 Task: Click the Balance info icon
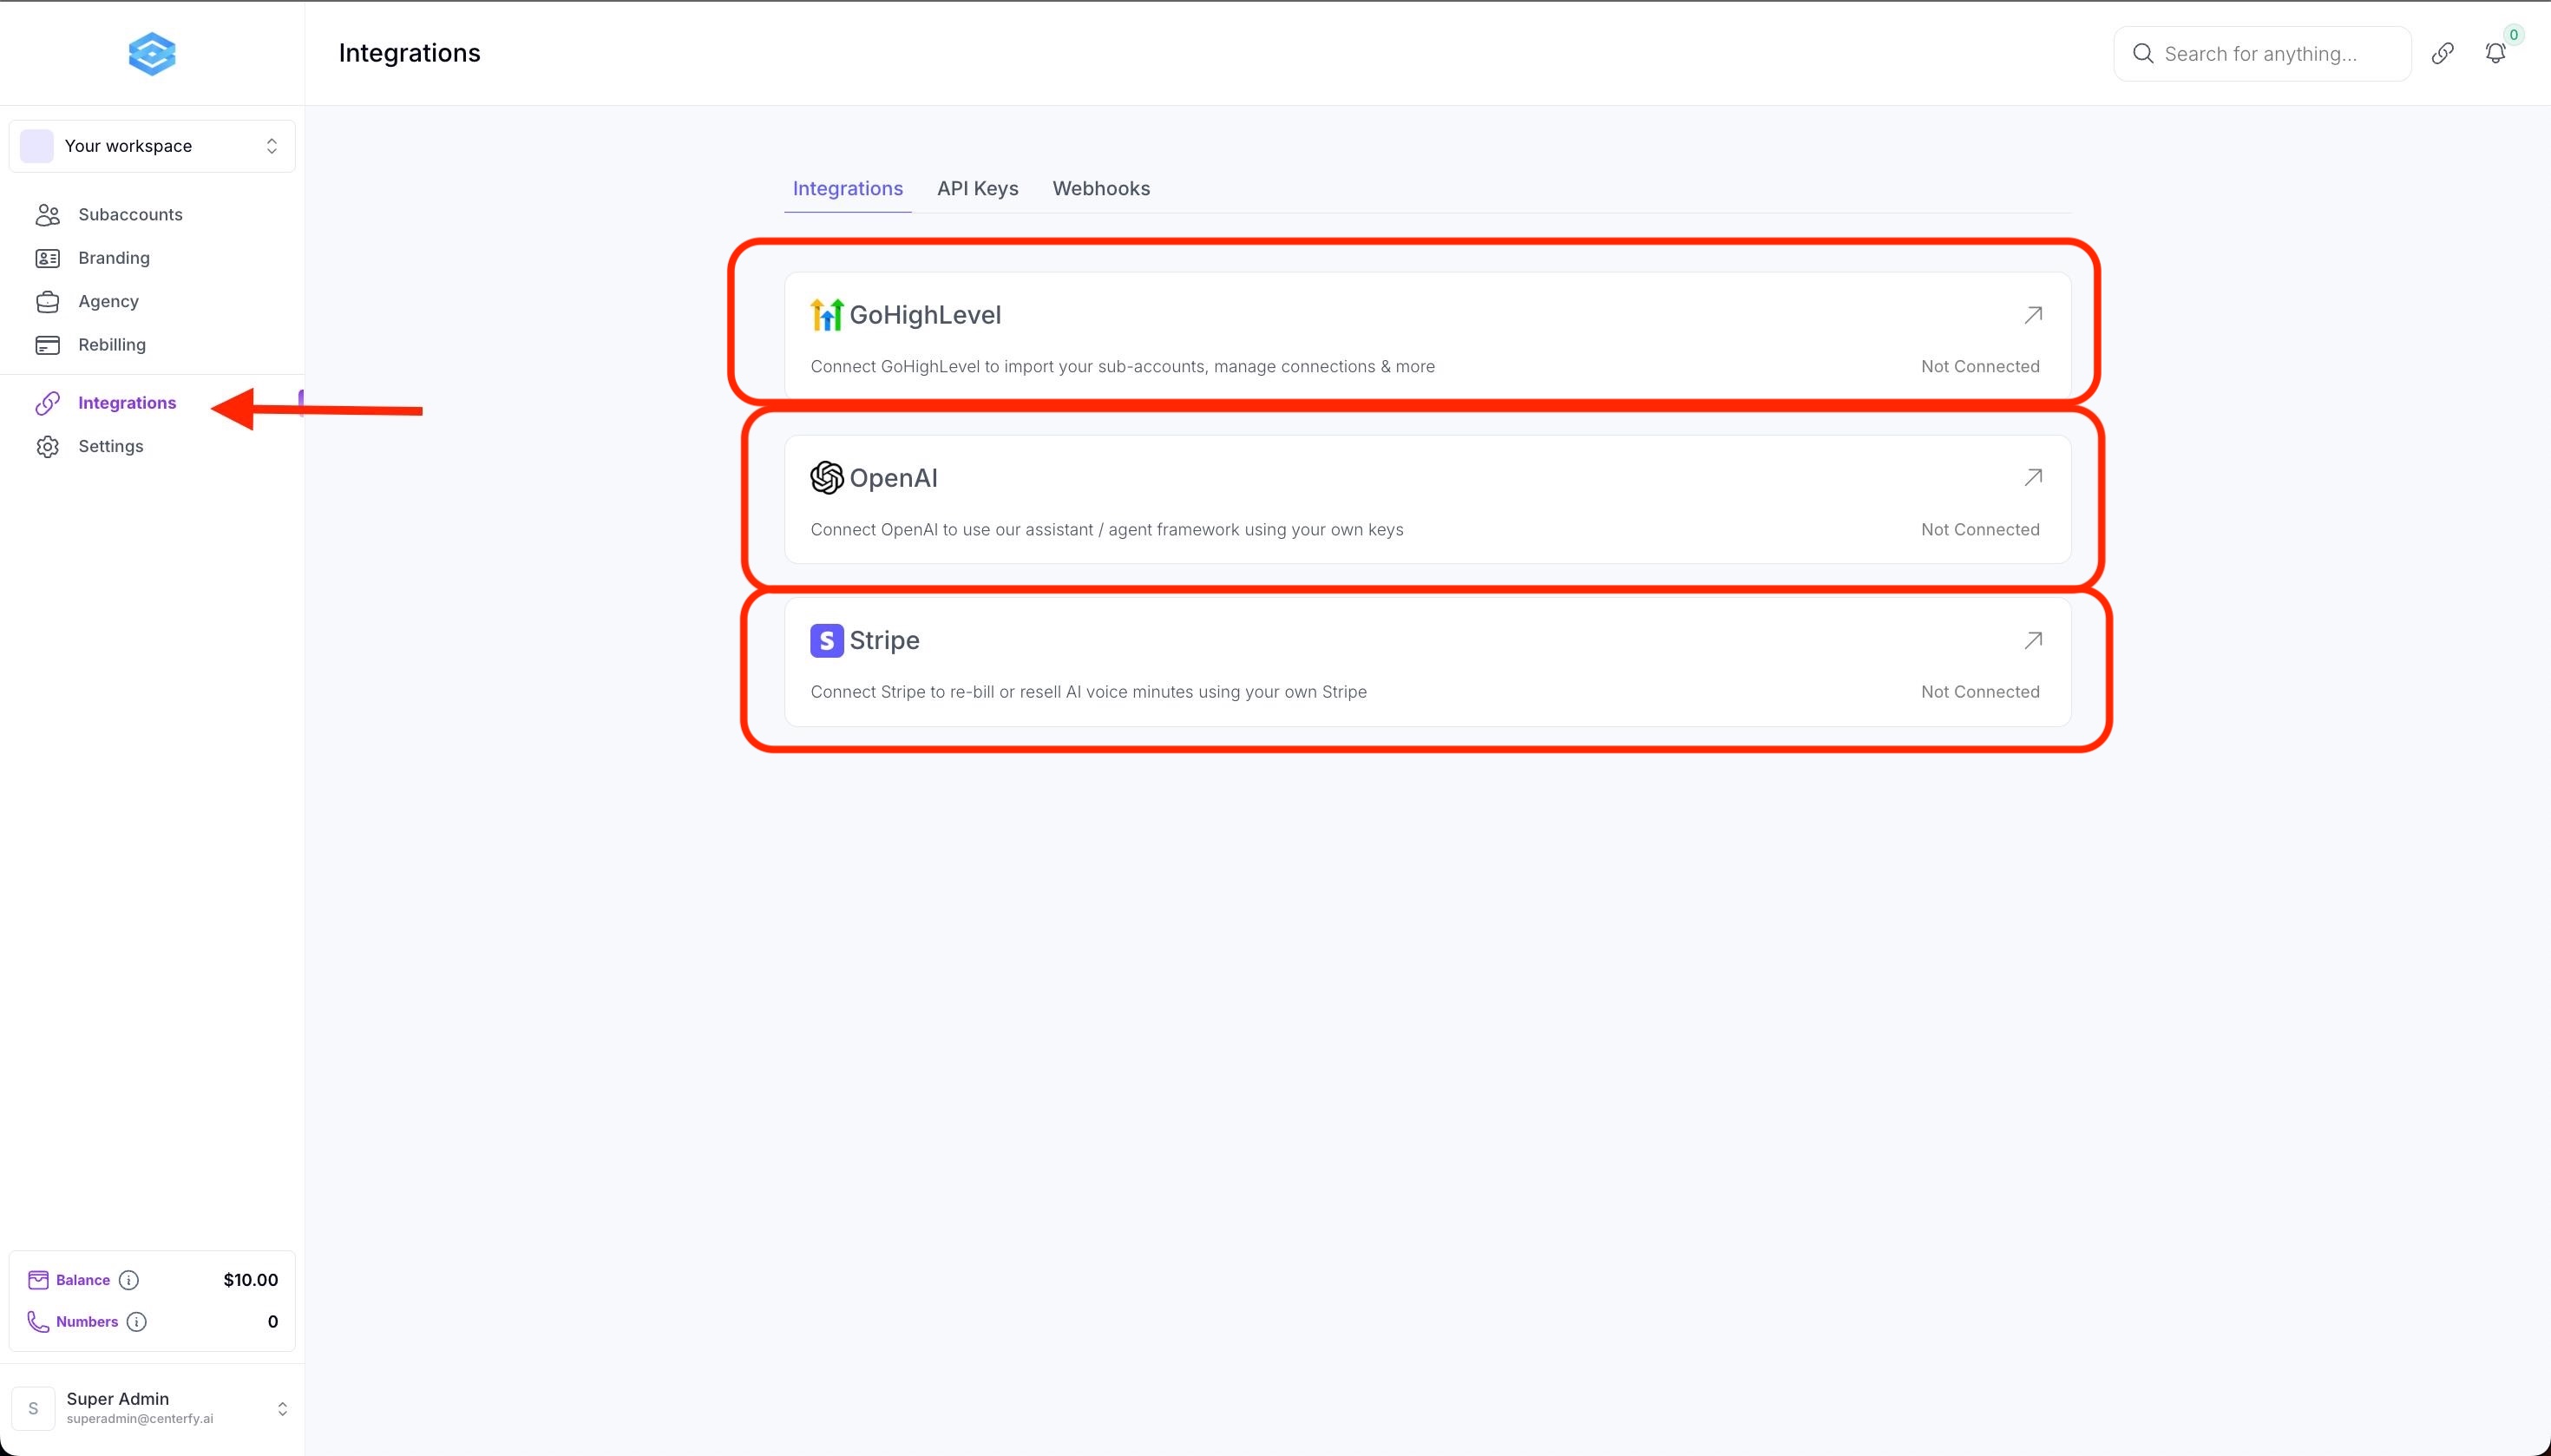pos(129,1280)
